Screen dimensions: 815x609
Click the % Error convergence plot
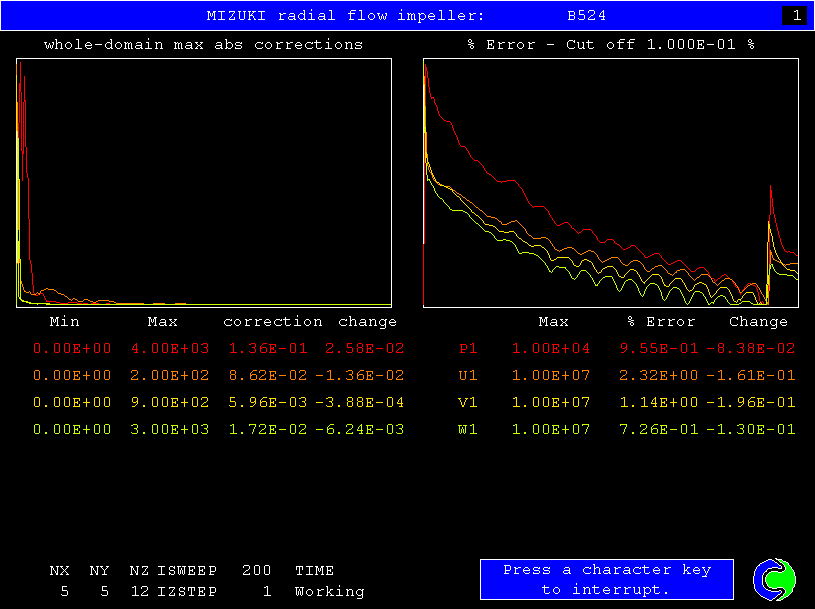(x=611, y=183)
